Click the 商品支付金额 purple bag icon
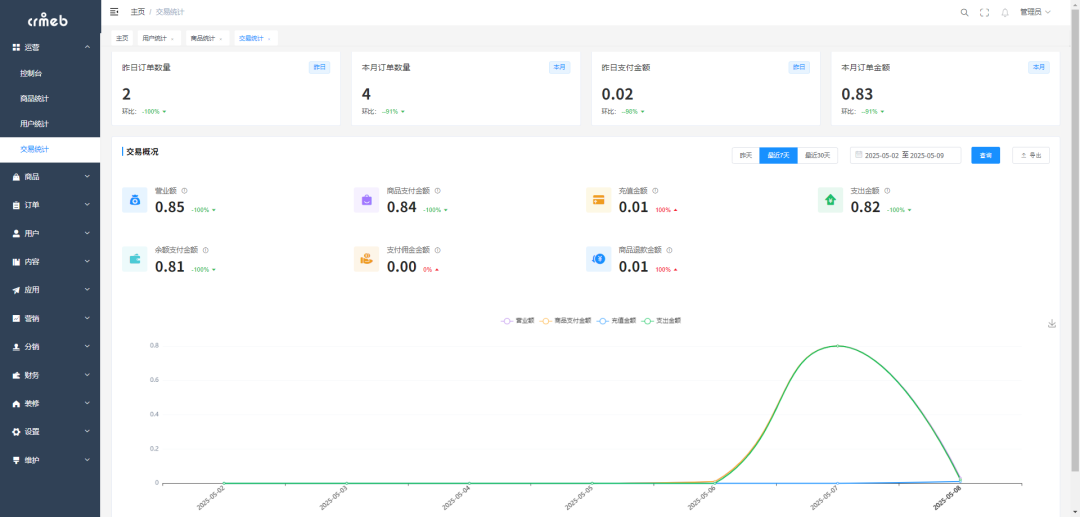The height and width of the screenshot is (517, 1080). 367,200
